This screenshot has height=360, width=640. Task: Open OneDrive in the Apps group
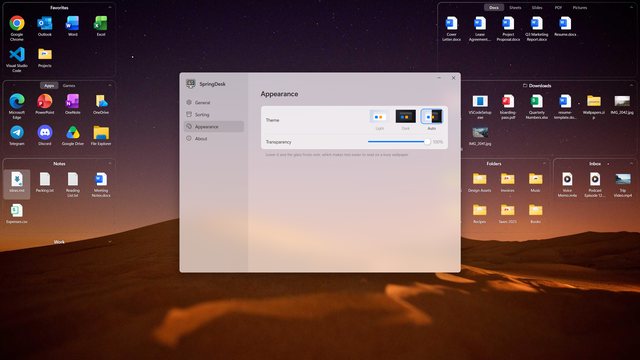(101, 104)
